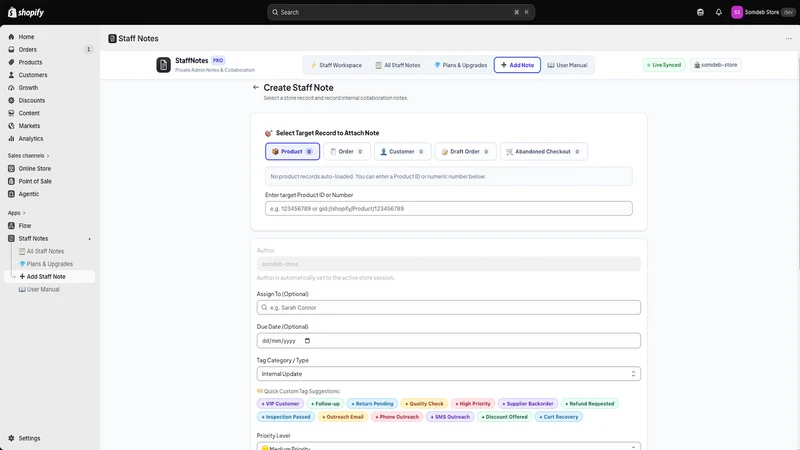Select the Draft Order record type
Image resolution: width=800 pixels, height=450 pixels.
pos(465,152)
